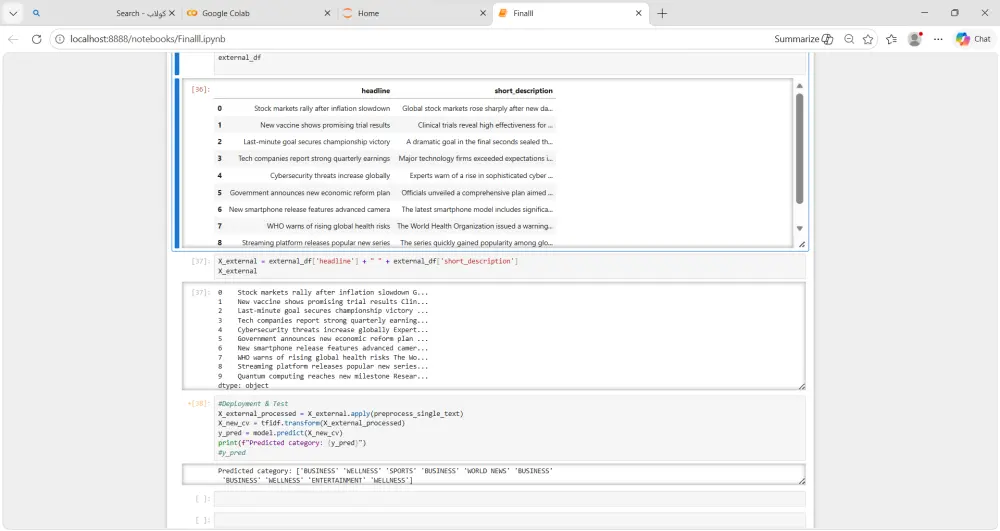Open the browser profile icon

[915, 39]
